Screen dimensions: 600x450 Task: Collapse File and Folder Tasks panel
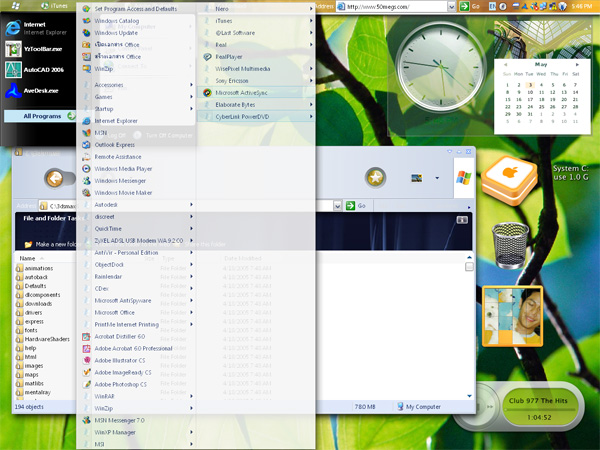click(x=462, y=220)
